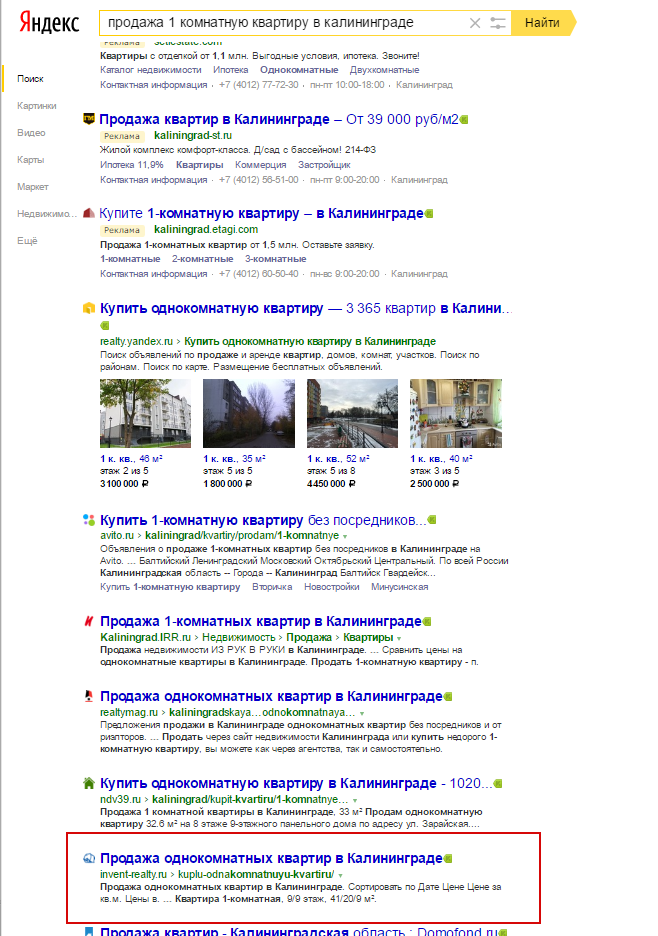This screenshot has height=936, width=658.
Task: Click green marker after 'Купите 1-комнатную квартиру' title
Action: [429, 214]
